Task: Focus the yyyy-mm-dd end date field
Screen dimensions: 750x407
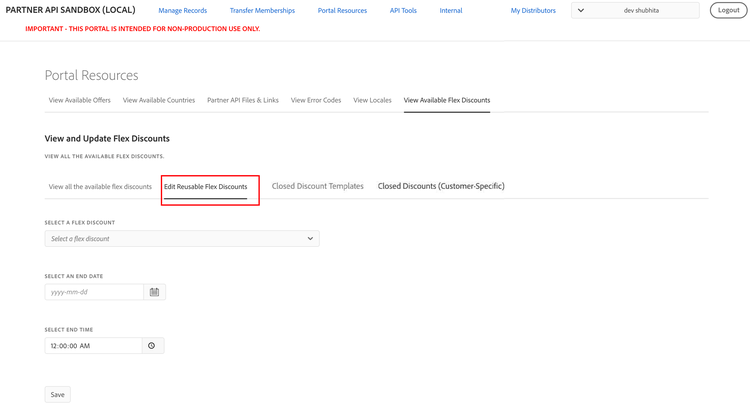Action: [94, 292]
